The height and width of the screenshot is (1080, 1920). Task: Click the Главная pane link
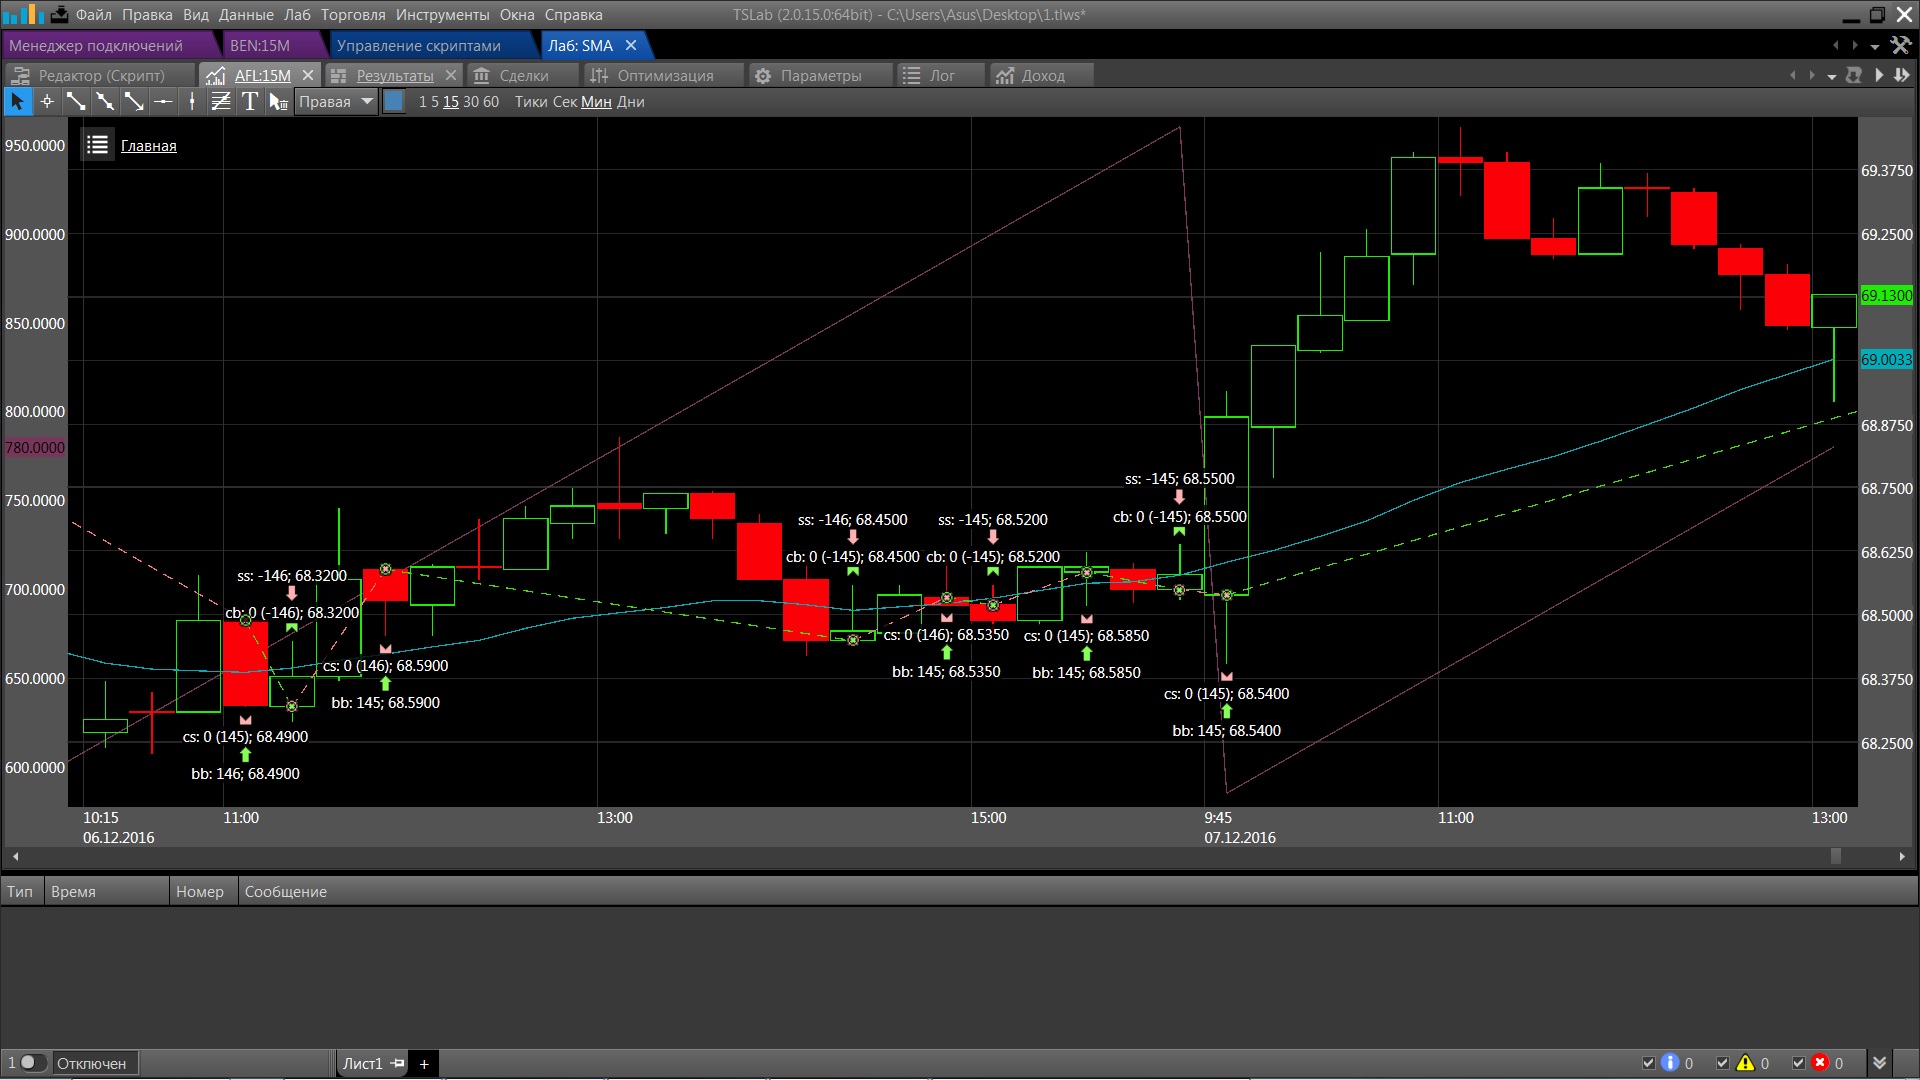point(148,146)
